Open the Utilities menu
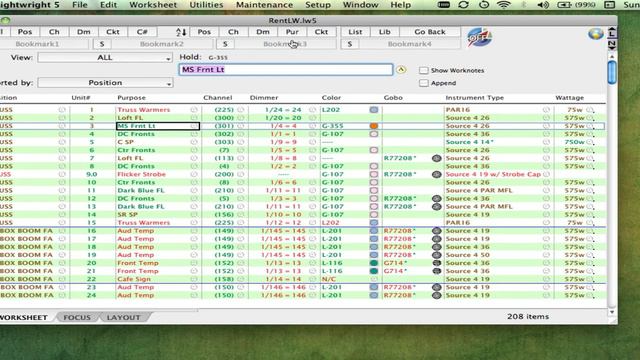 (206, 5)
